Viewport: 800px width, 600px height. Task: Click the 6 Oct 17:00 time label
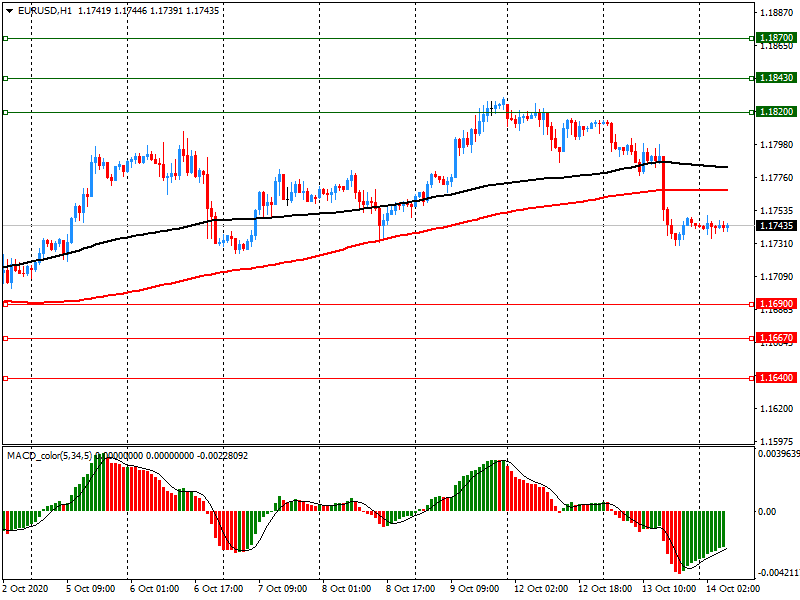click(x=218, y=589)
